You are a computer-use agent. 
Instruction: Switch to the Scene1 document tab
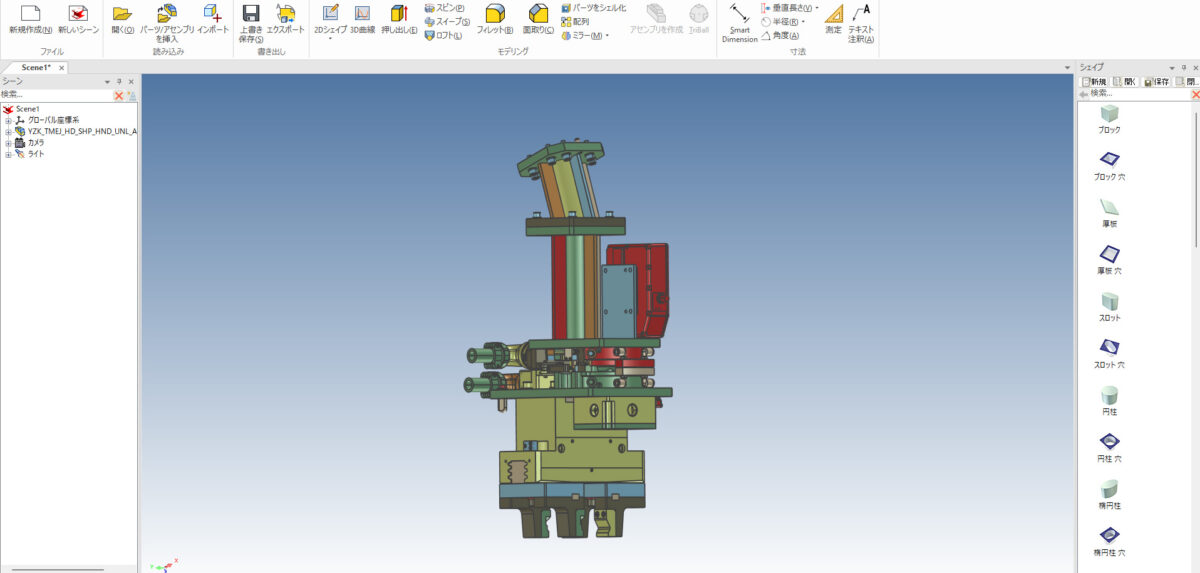pos(36,67)
